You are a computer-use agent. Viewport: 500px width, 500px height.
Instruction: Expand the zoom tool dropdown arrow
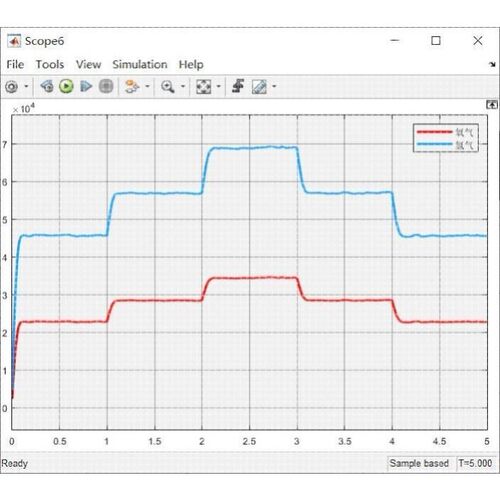(183, 86)
